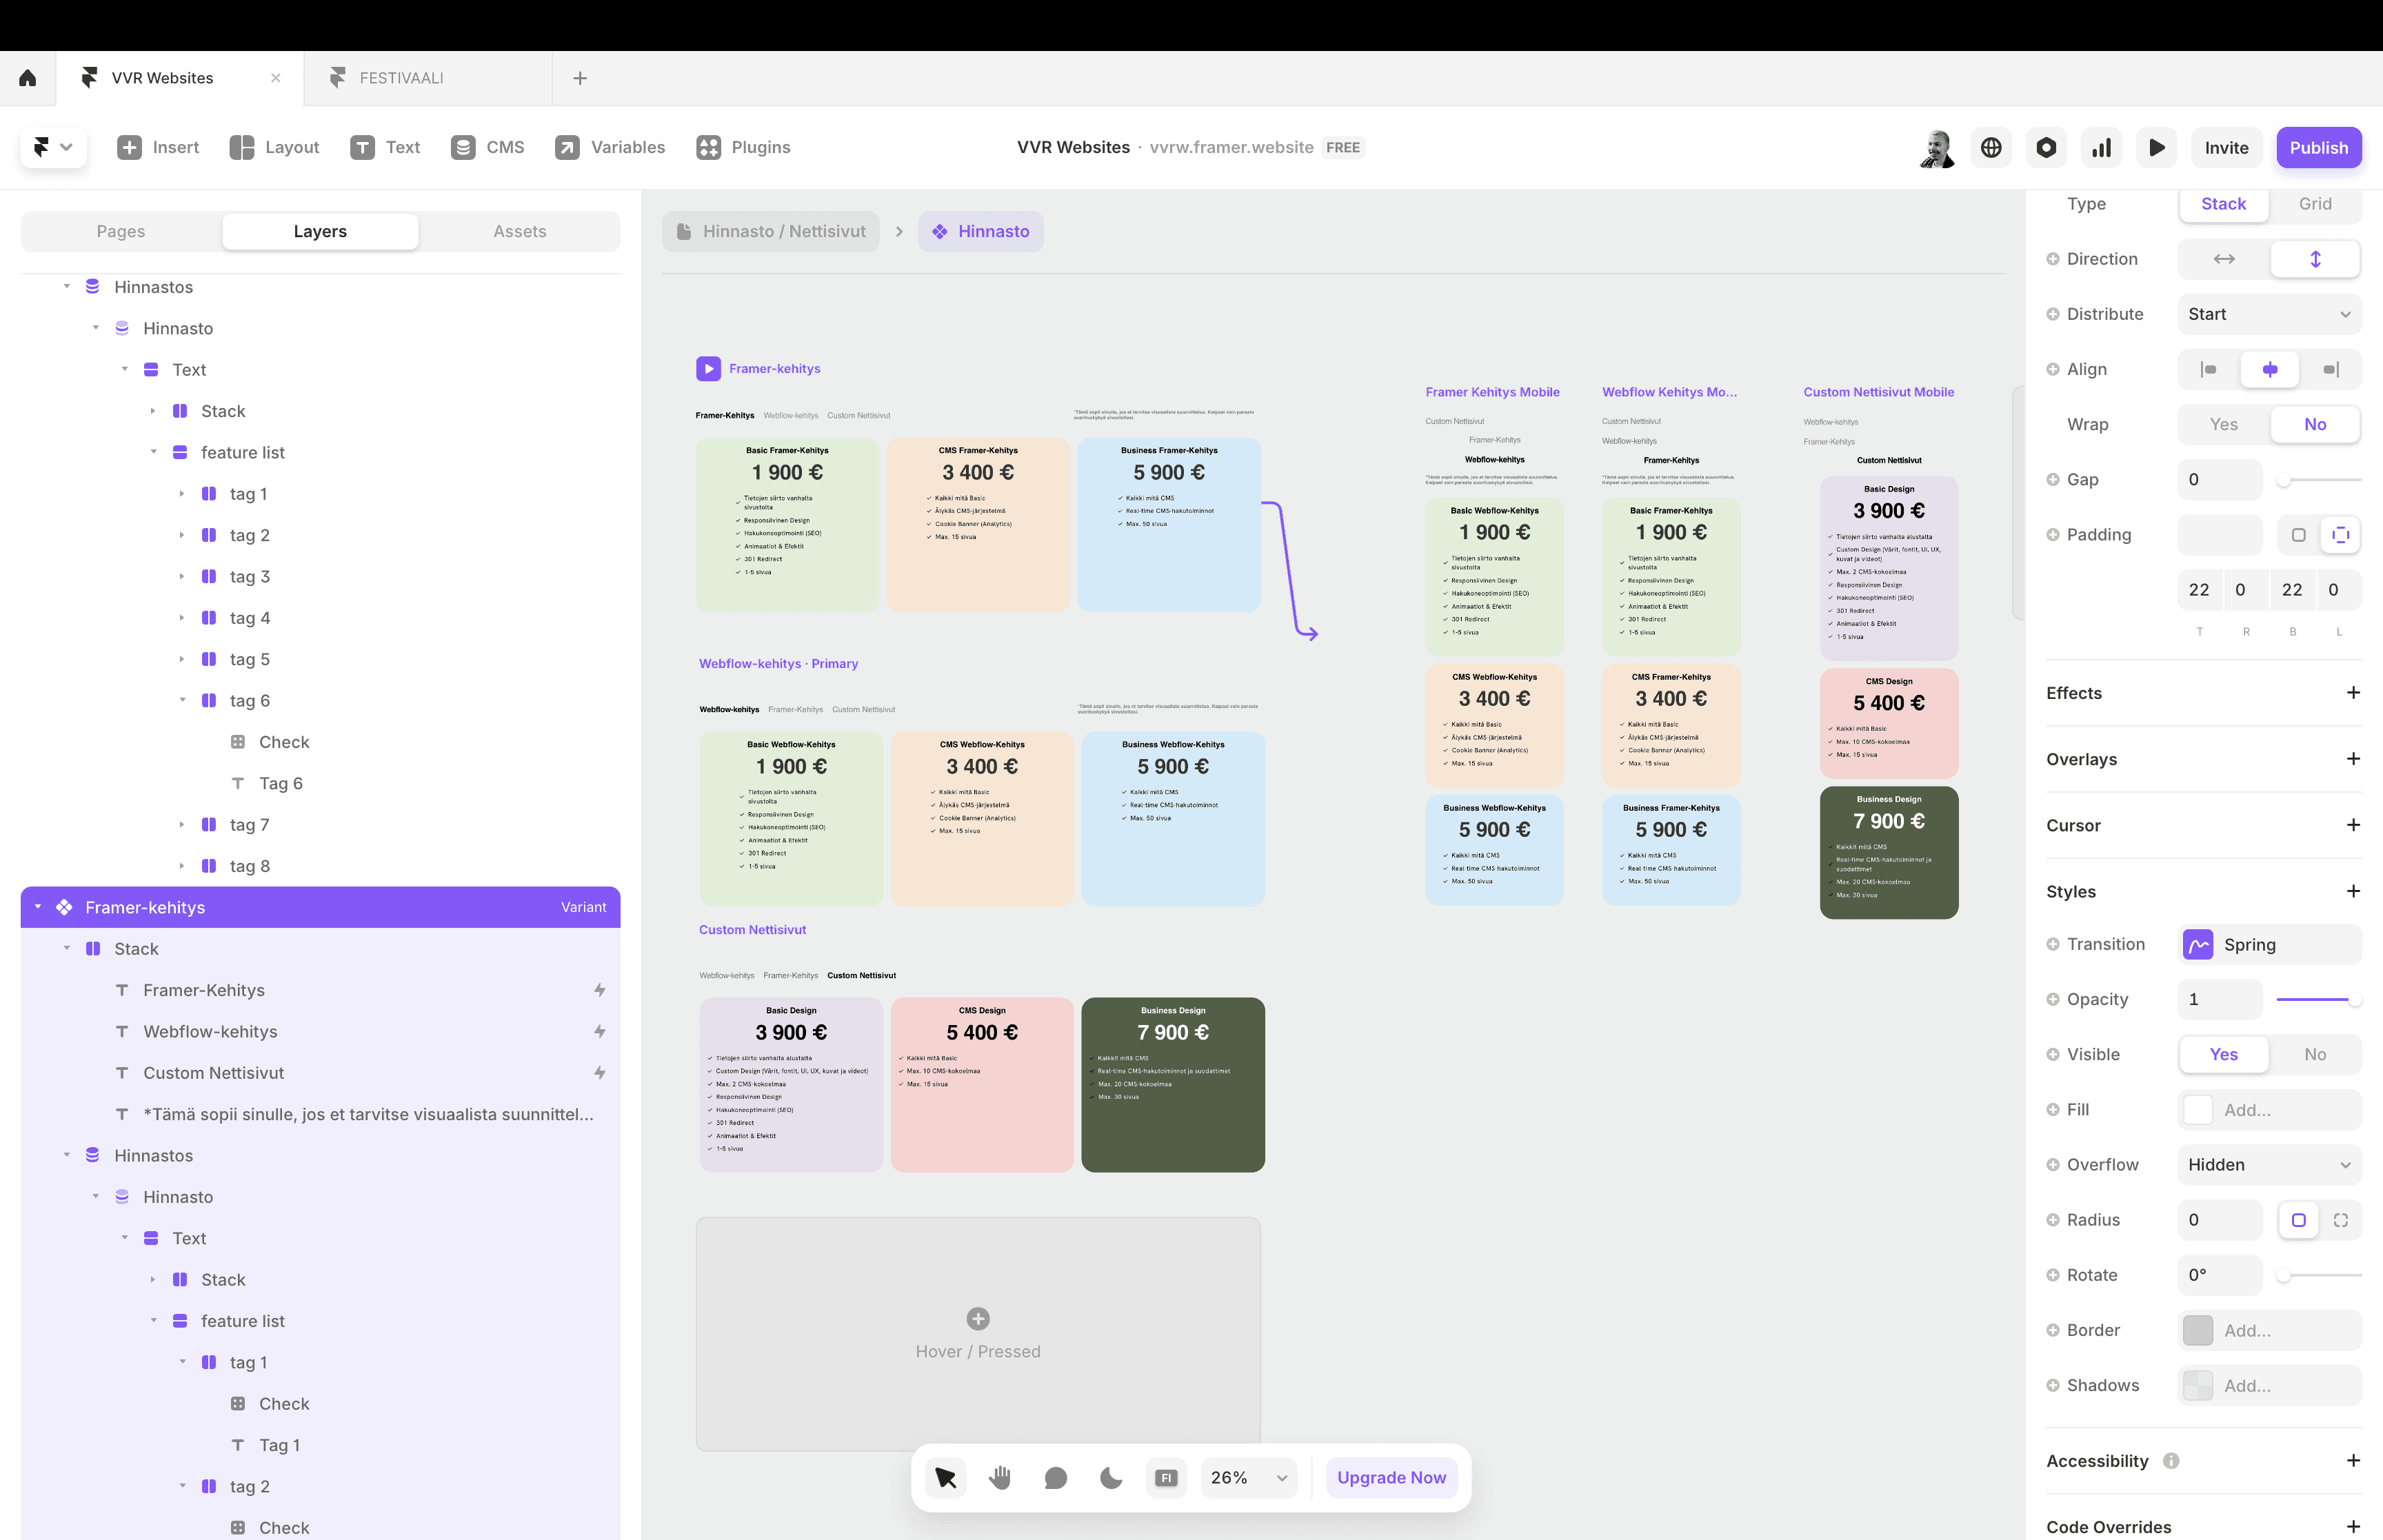Screen dimensions: 2383x1540
Task: Toggle dark mode canvas icon
Action: click(1110, 1477)
